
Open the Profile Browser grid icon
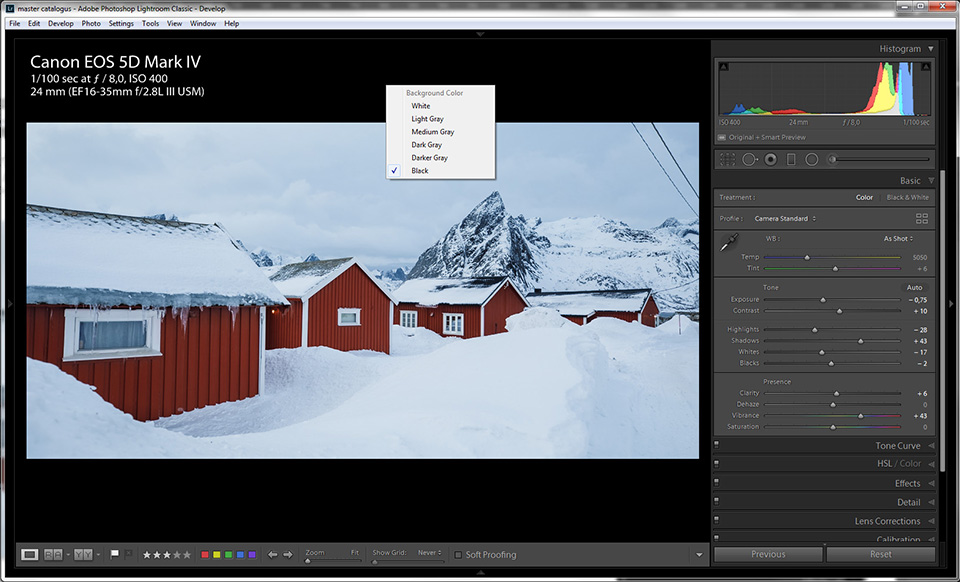(921, 218)
